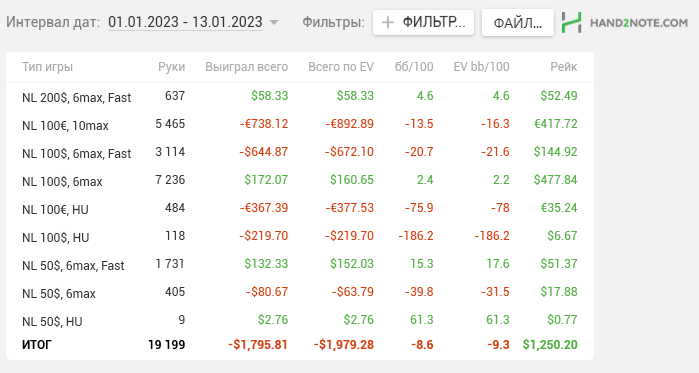Screen dimensions: 699x373
Task: Select the NL 100$, 6max row
Action: pos(300,181)
